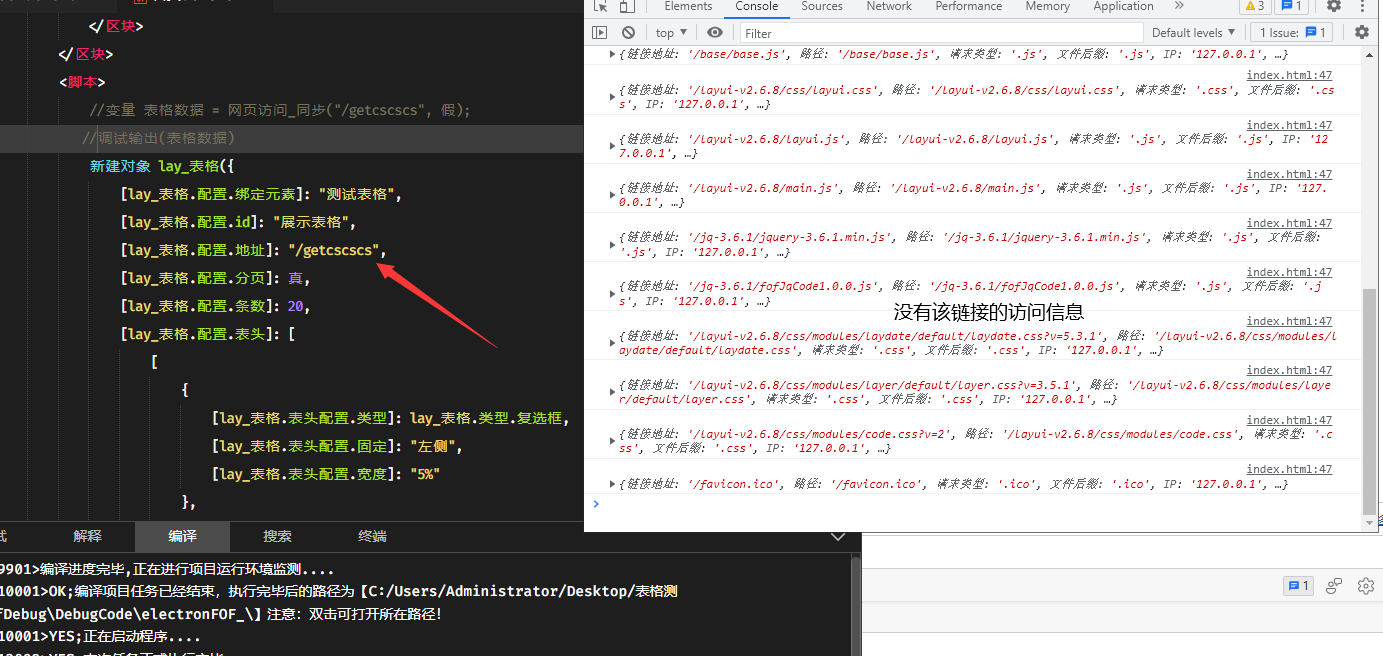Switch to the Sources tab
1383x656 pixels.
point(822,6)
